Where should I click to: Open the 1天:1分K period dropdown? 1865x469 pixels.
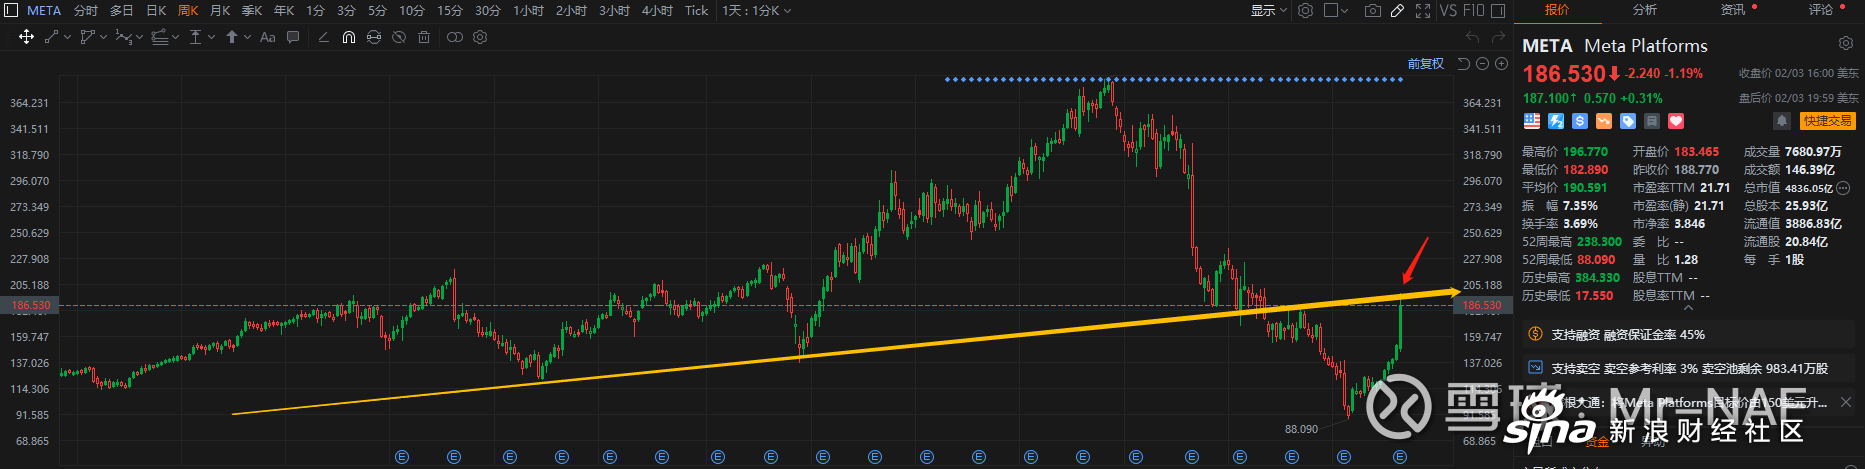click(x=757, y=10)
